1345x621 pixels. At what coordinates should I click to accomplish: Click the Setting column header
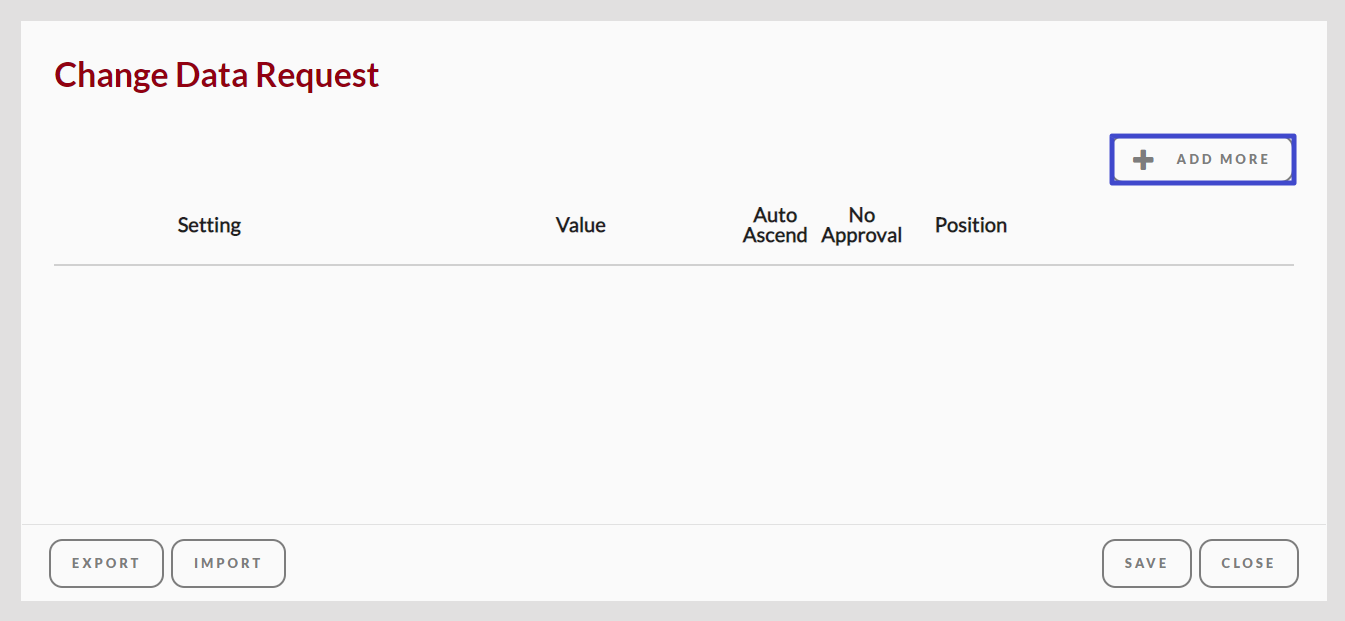pyautogui.click(x=209, y=225)
